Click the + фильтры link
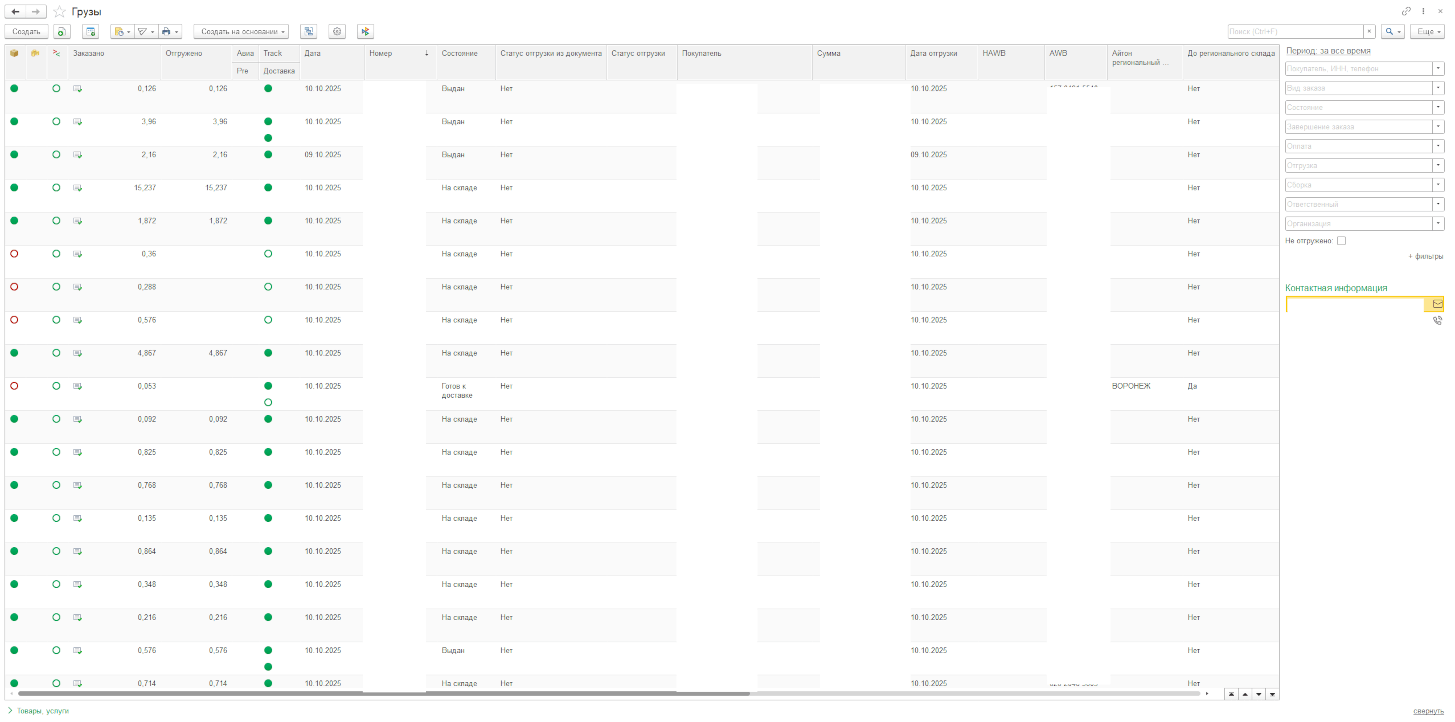Image resolution: width=1455 pixels, height=722 pixels. point(1425,257)
